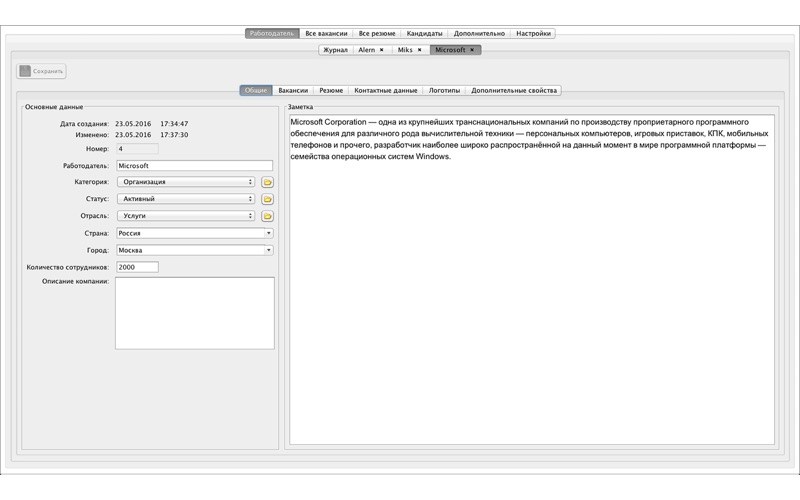This screenshot has width=800, height=500.
Task: Click the Основные данные group label
Action: (x=54, y=107)
